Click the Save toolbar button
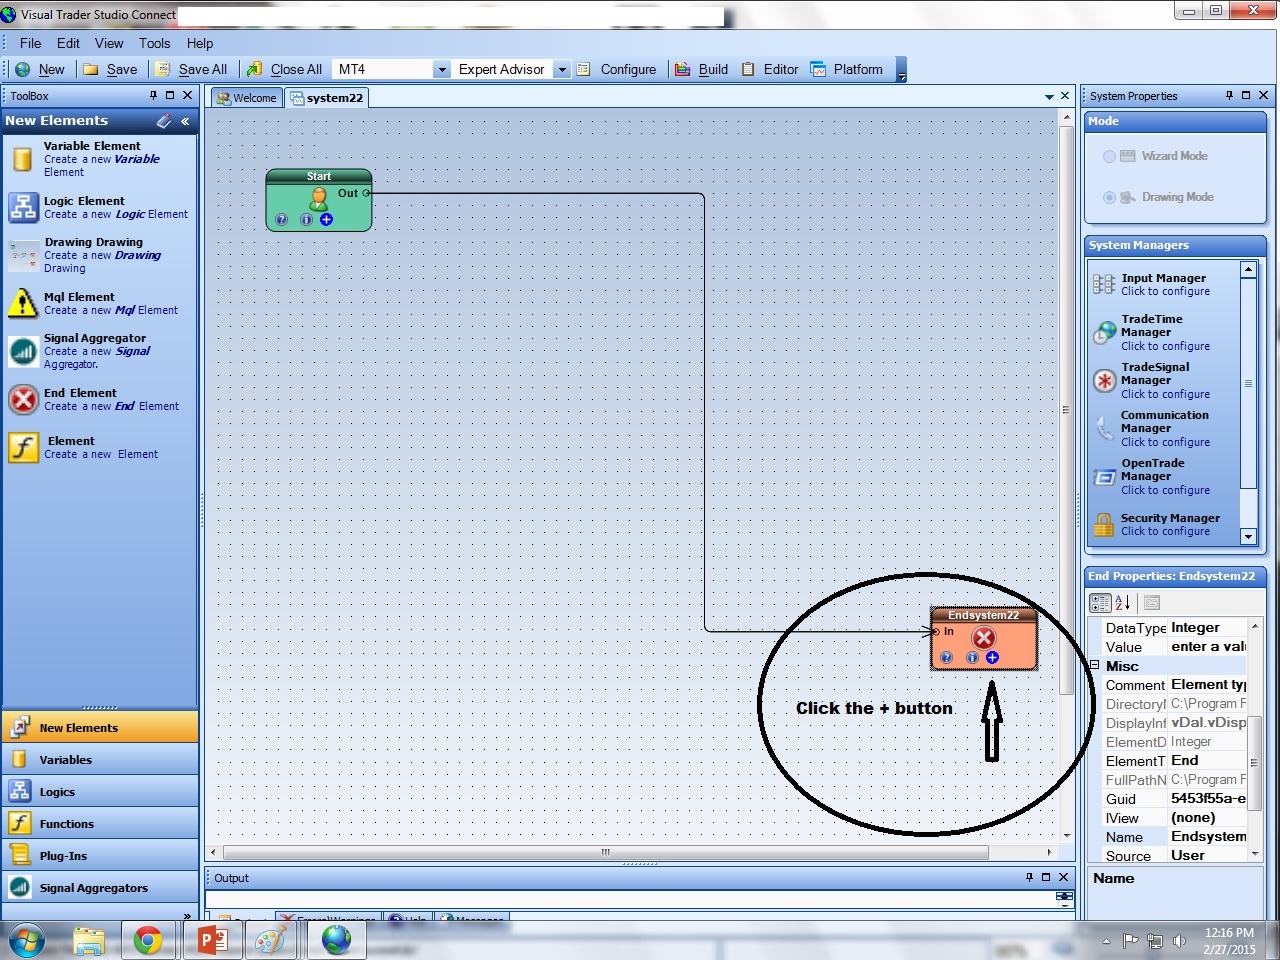 point(110,69)
